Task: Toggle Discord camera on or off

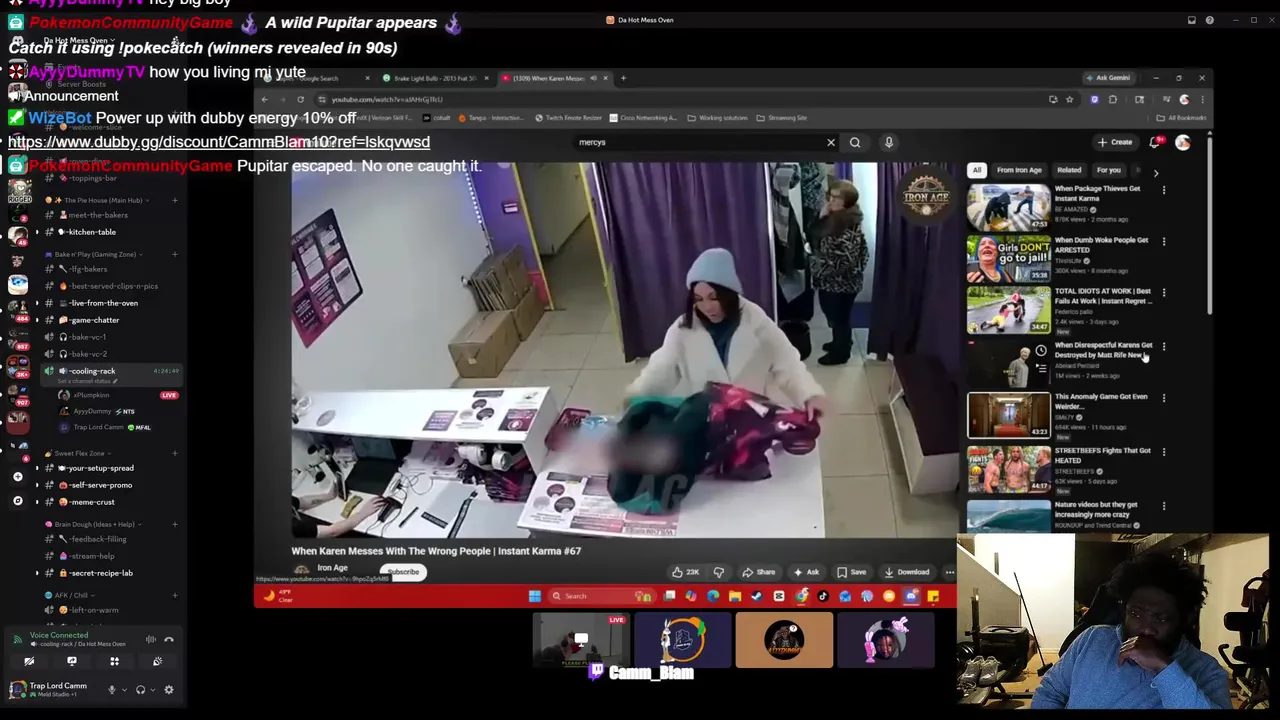Action: (29, 661)
